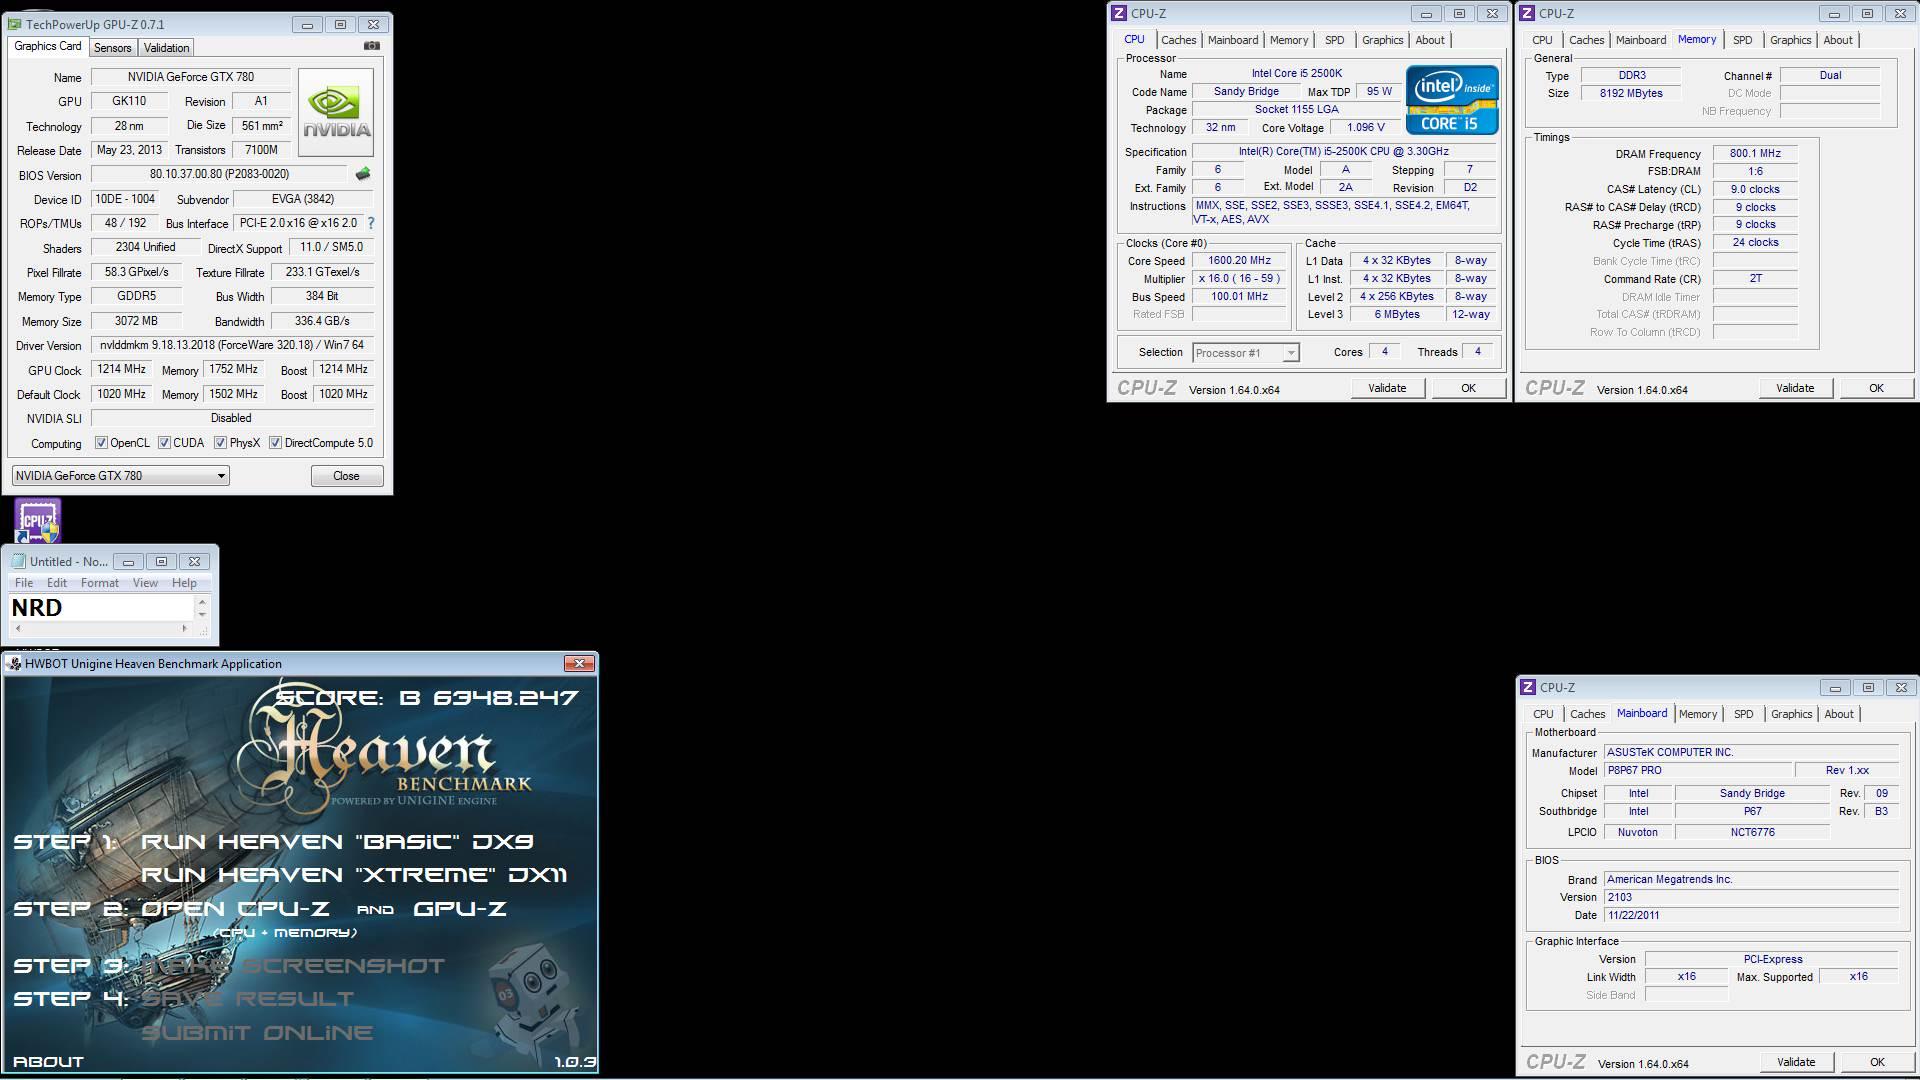Click the Core Speed 1600.20 MHz value

click(1239, 261)
